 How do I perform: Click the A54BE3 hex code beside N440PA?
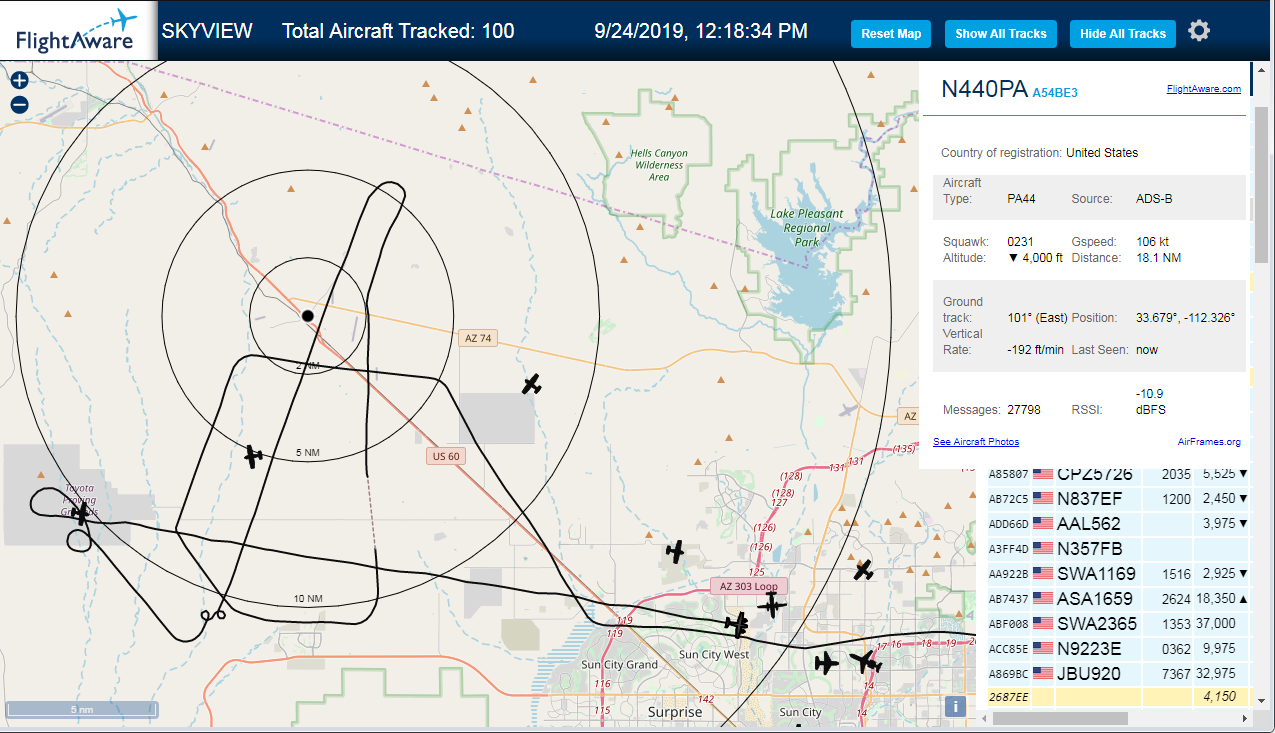pyautogui.click(x=1055, y=92)
